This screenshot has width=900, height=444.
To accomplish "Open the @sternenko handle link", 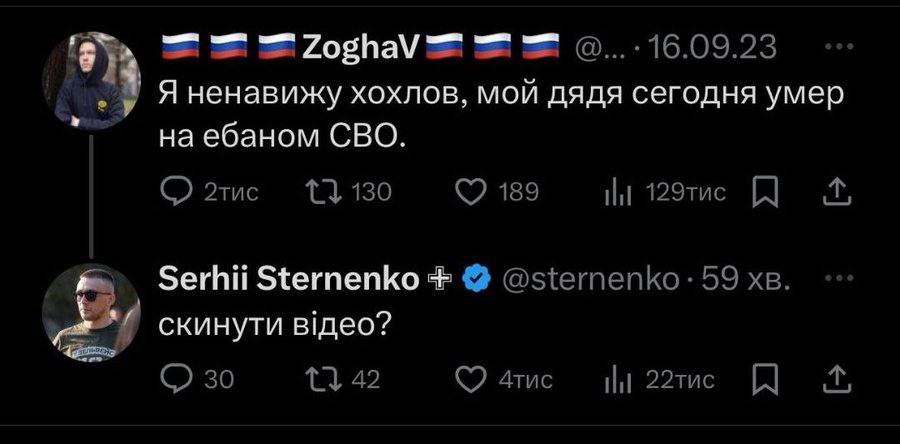I will point(590,280).
